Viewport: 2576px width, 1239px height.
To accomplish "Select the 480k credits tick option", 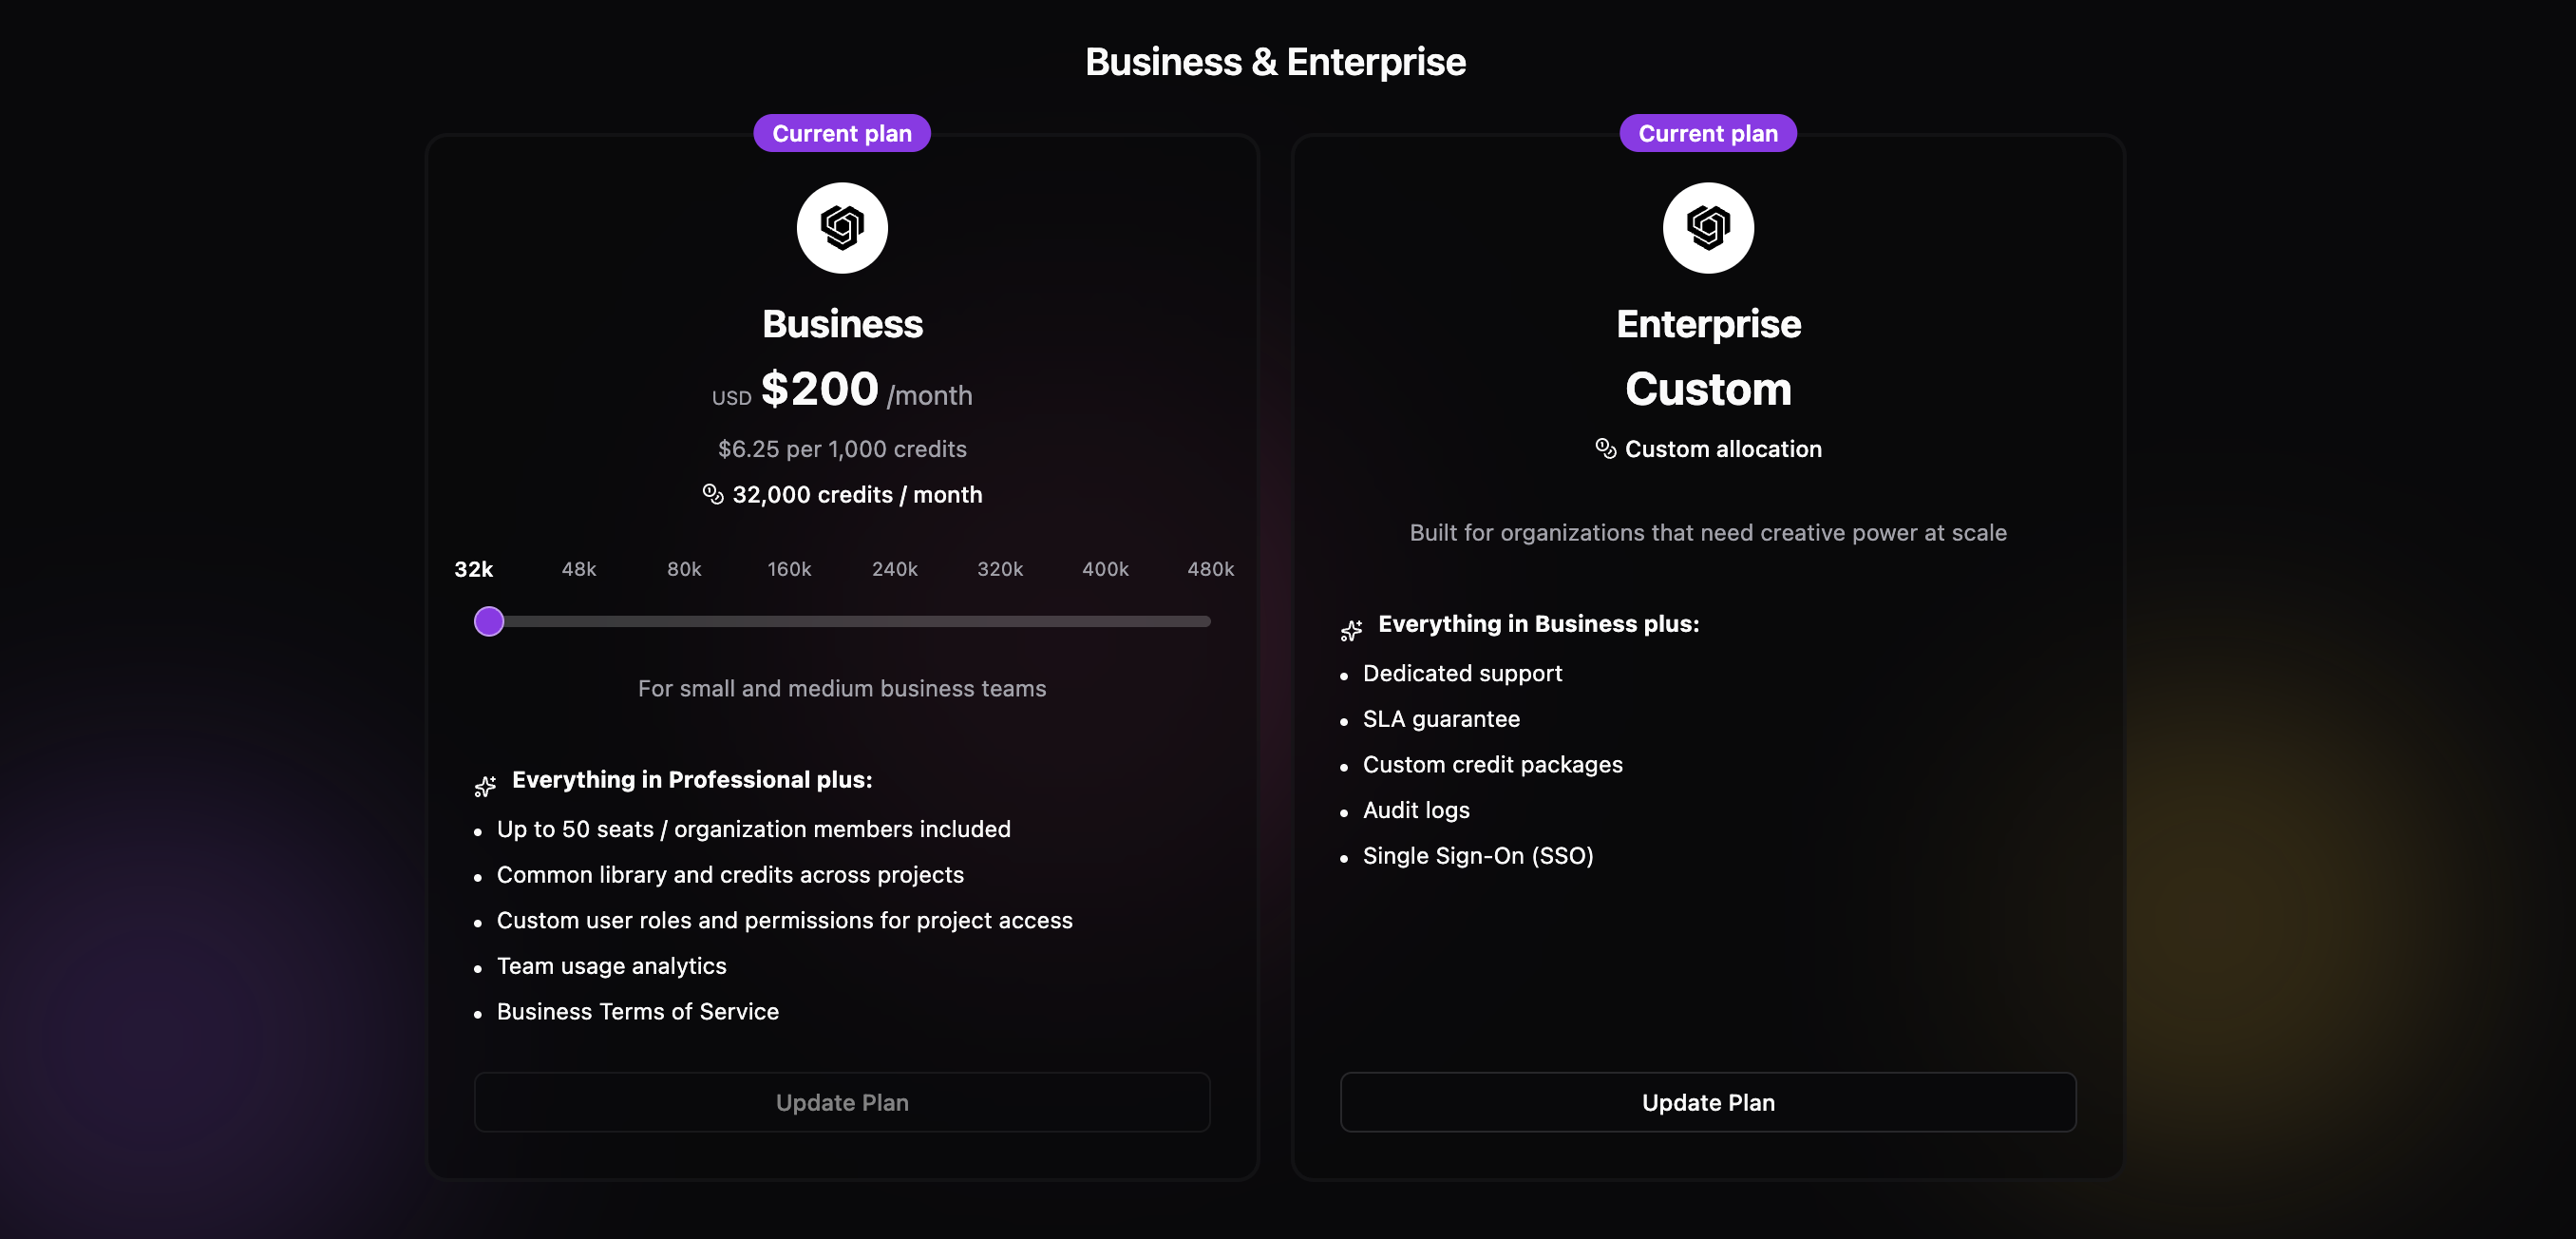I will point(1211,569).
